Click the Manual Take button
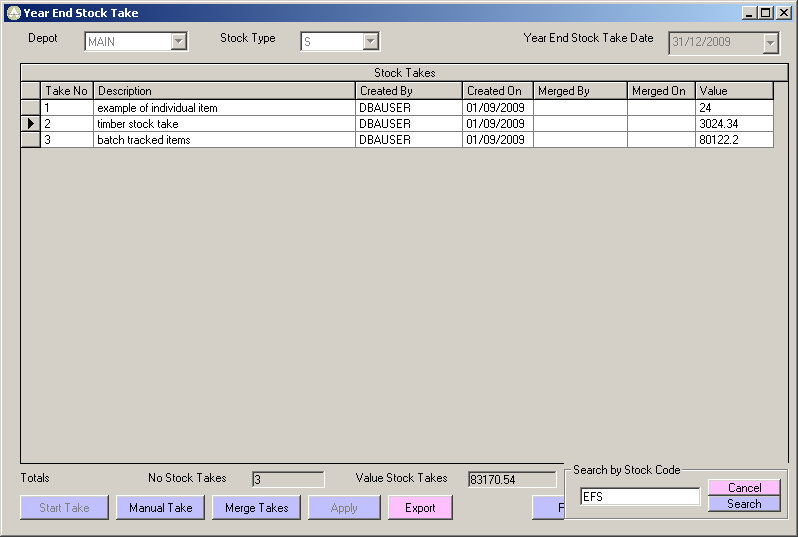Screen dimensions: 798x537 160,507
